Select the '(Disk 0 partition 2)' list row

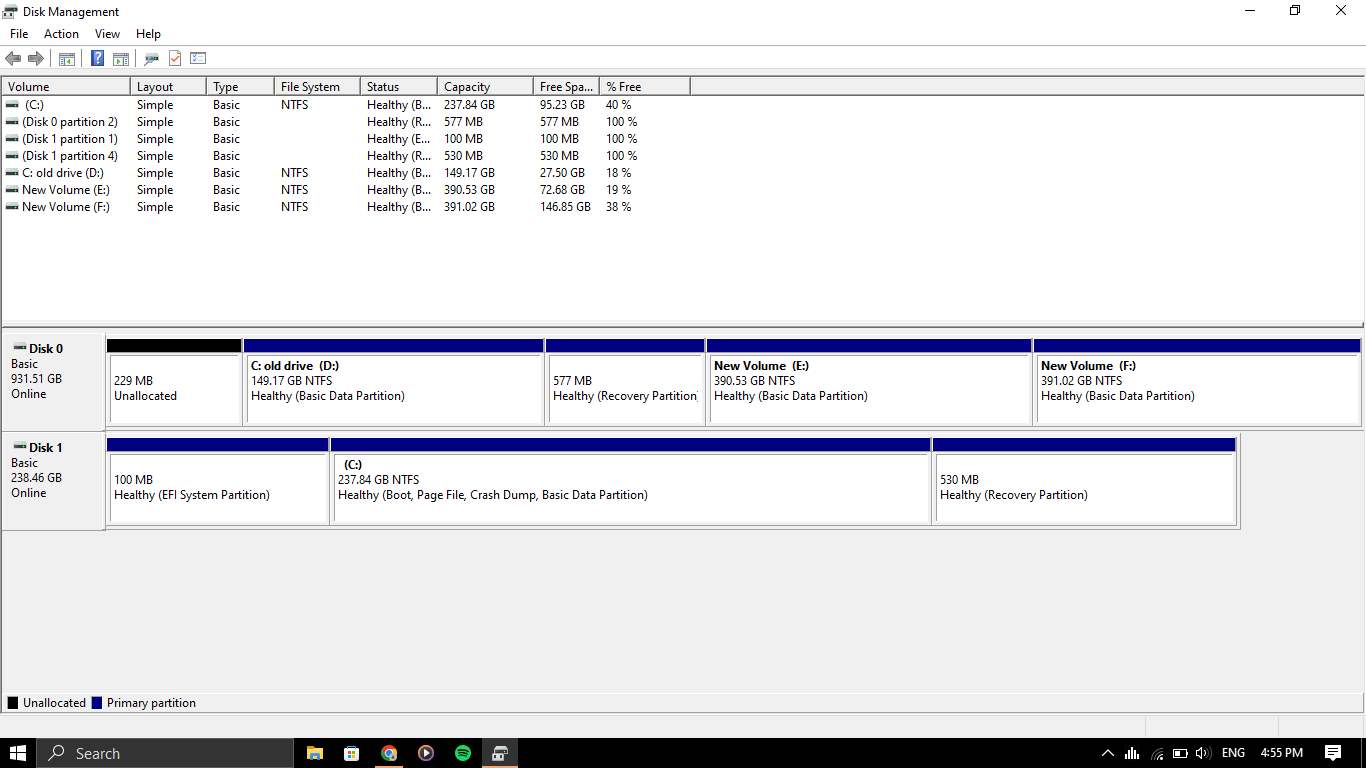pos(345,122)
